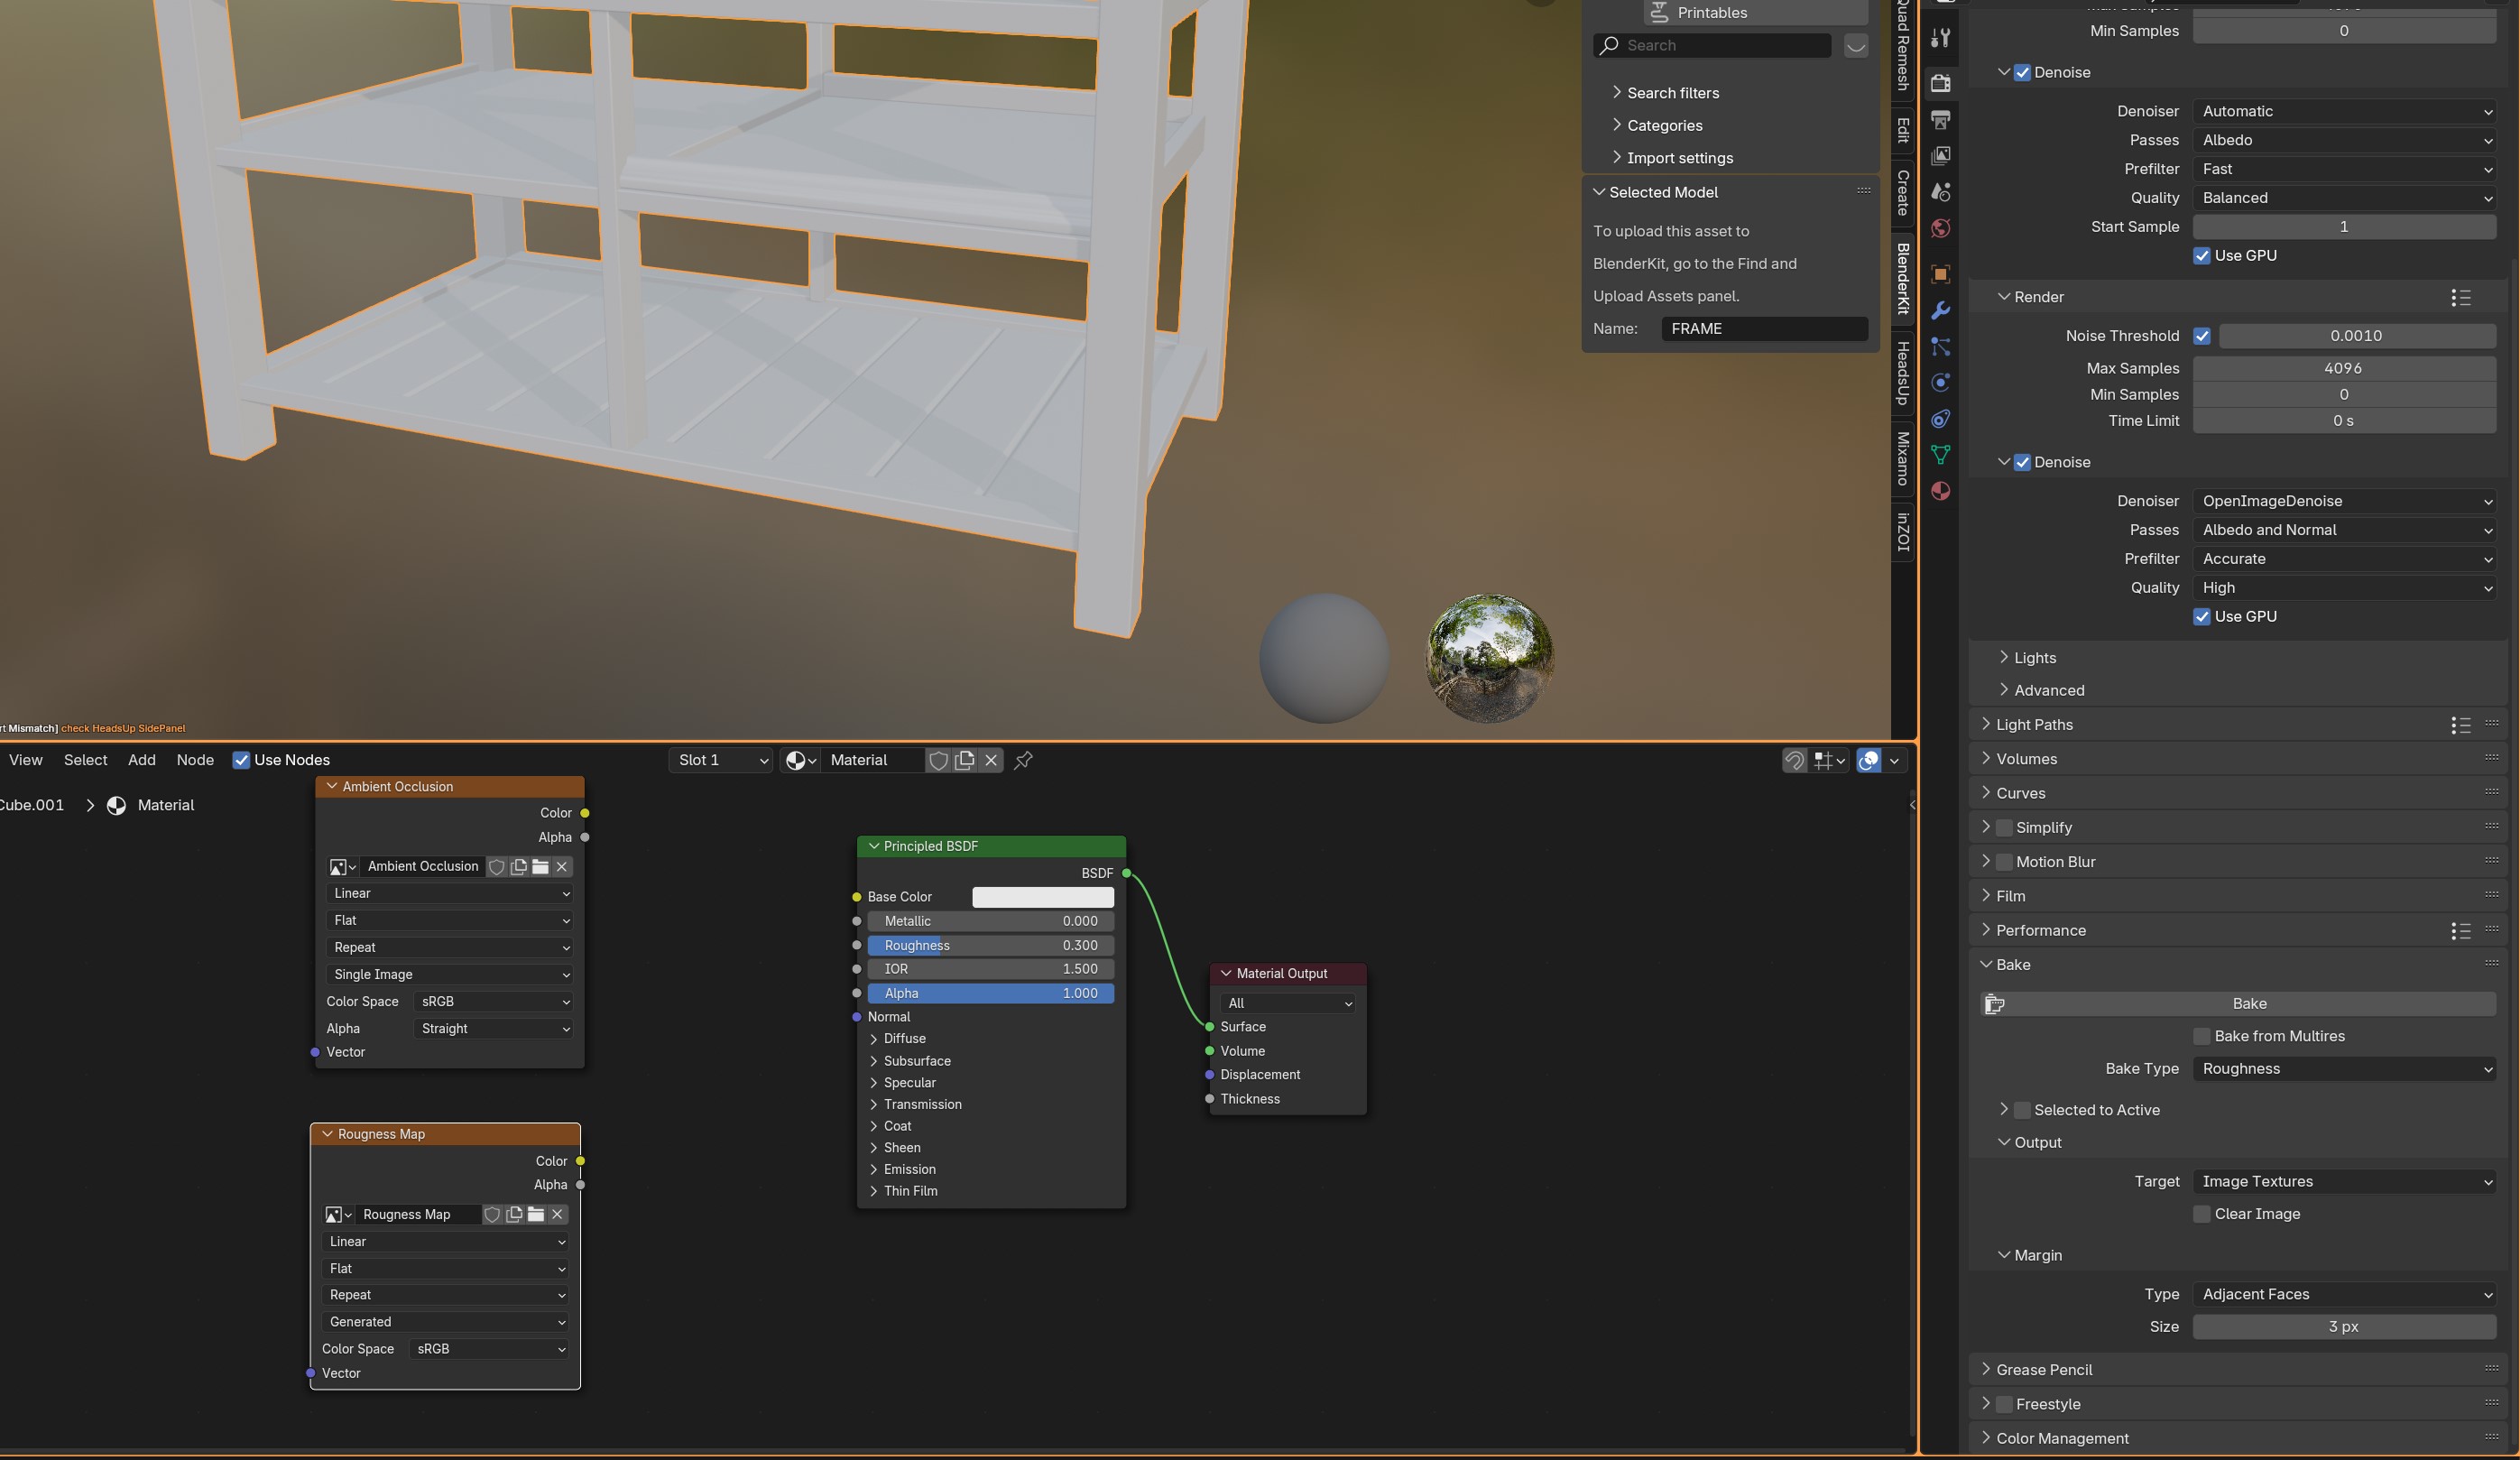
Task: Open the Target Image Textures dropdown
Action: (x=2345, y=1182)
